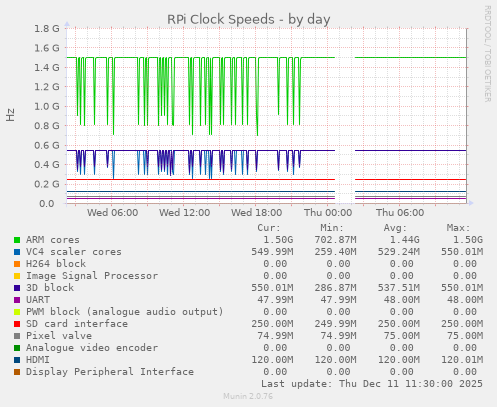The height and width of the screenshot is (407, 497).
Task: Click HDMI maximum value 120.01M
Action: click(x=462, y=360)
